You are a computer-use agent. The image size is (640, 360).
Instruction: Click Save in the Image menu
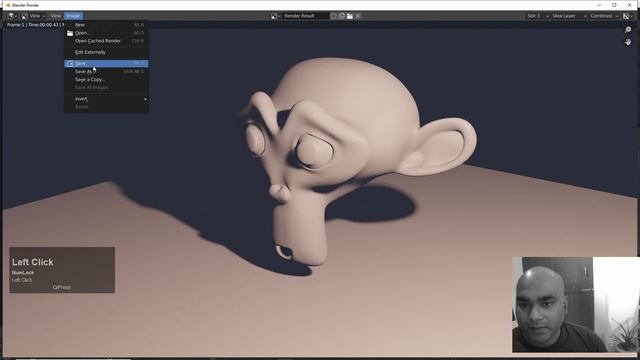[x=106, y=64]
